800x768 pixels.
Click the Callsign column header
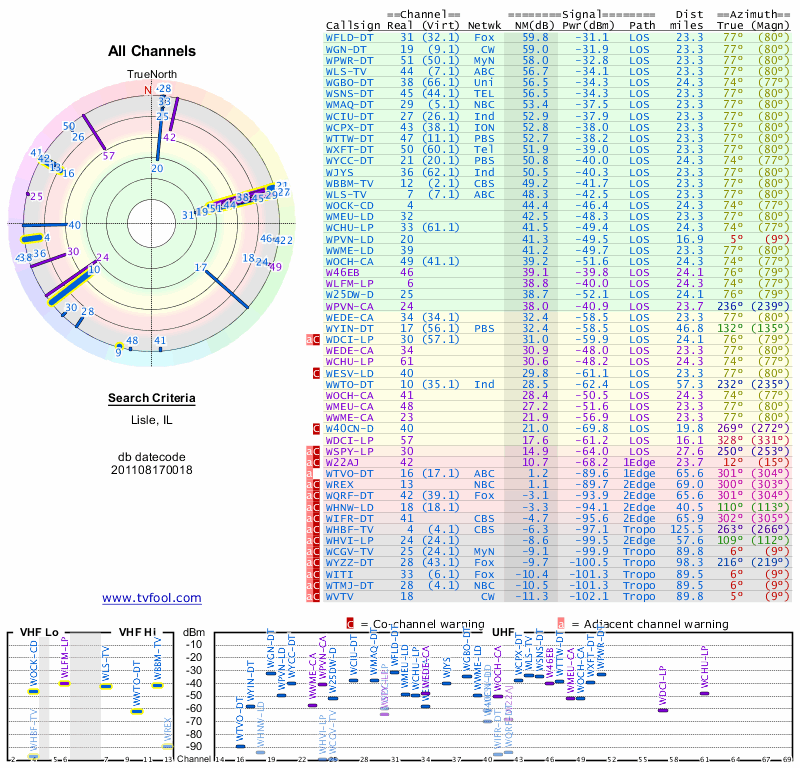tap(353, 25)
